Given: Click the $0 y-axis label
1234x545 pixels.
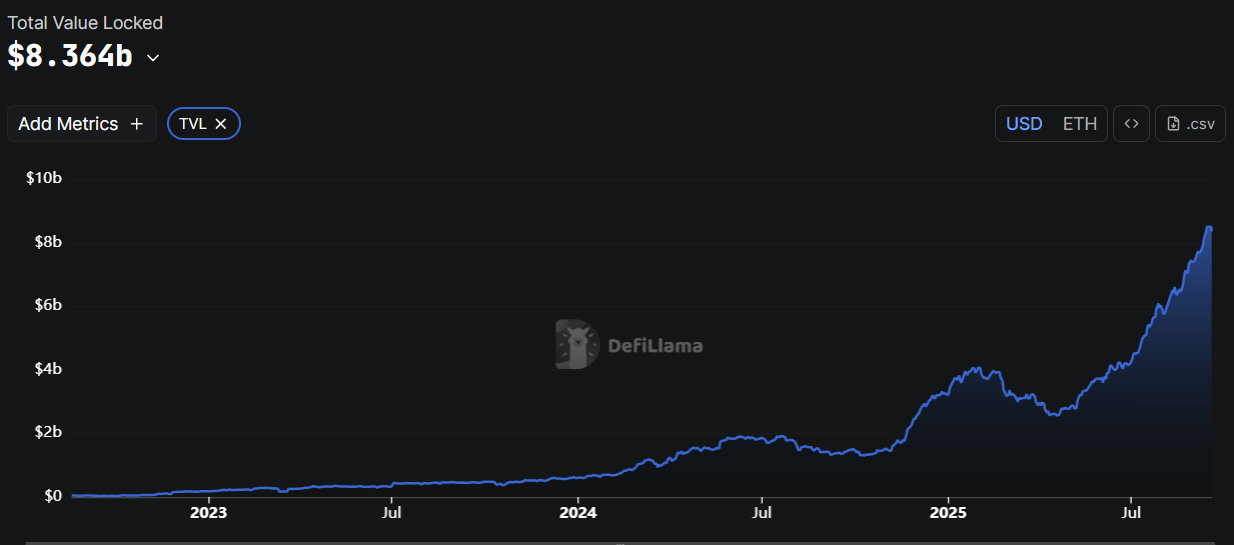Looking at the screenshot, I should [52, 496].
